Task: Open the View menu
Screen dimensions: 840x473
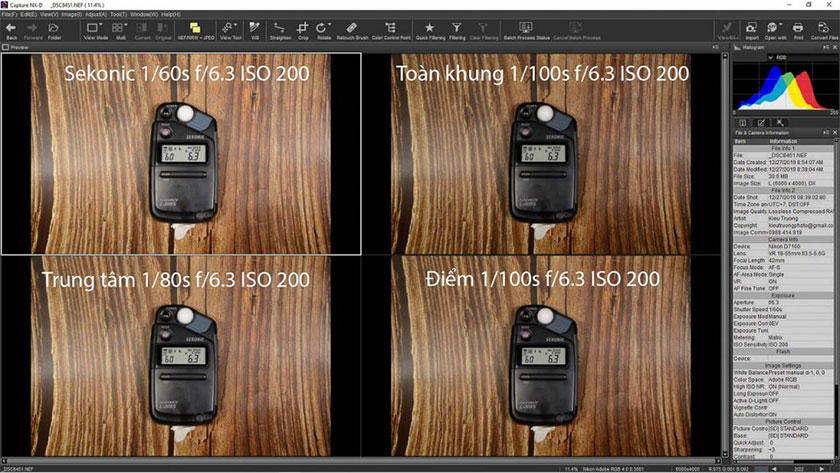Action: pyautogui.click(x=49, y=14)
